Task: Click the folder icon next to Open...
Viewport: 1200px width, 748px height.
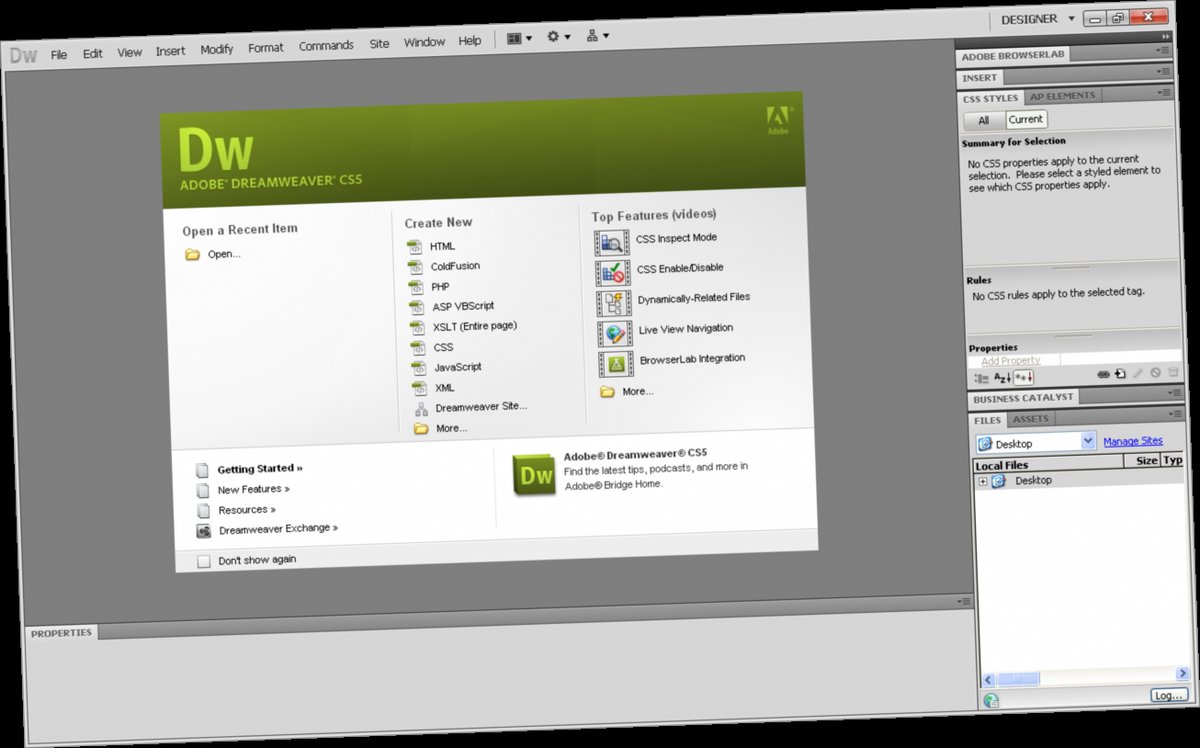Action: tap(192, 255)
